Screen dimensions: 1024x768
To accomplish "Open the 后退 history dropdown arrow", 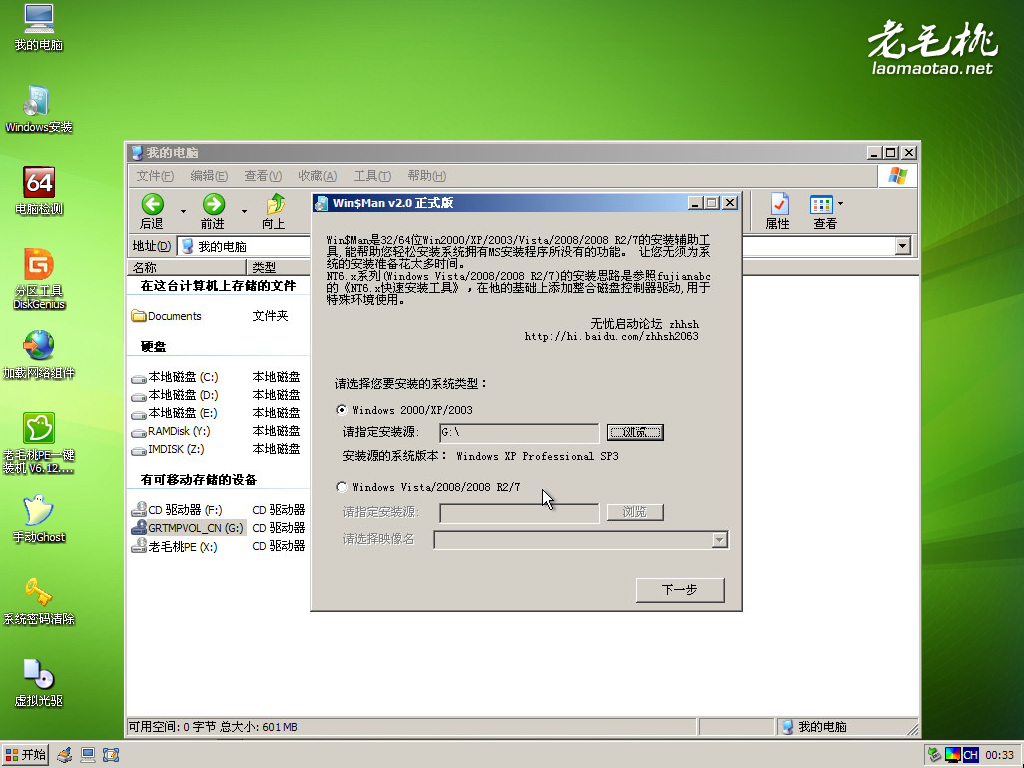I will 183,212.
